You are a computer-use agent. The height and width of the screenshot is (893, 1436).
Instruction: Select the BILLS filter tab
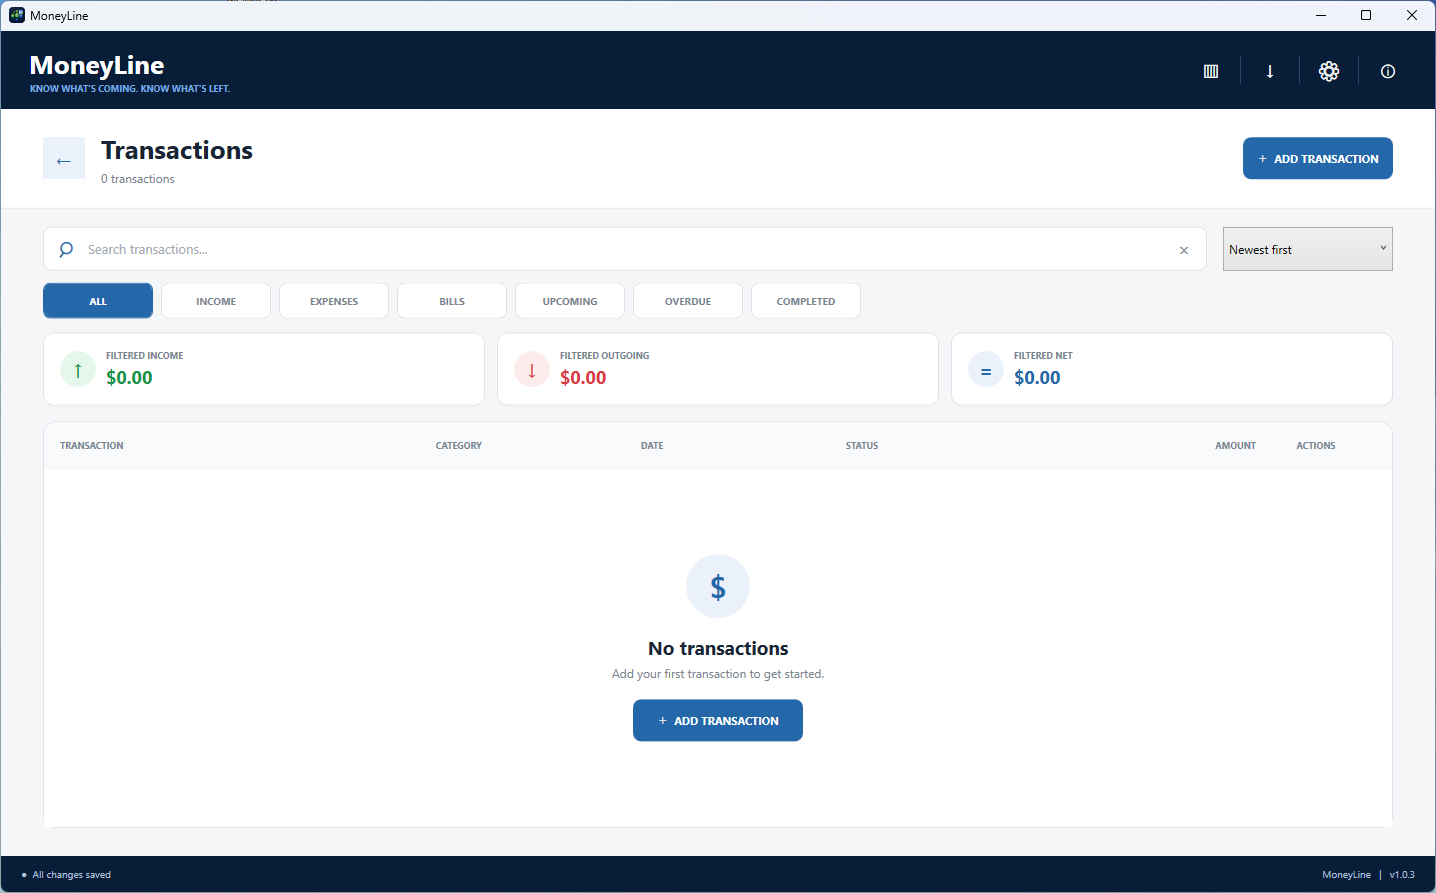click(x=452, y=301)
